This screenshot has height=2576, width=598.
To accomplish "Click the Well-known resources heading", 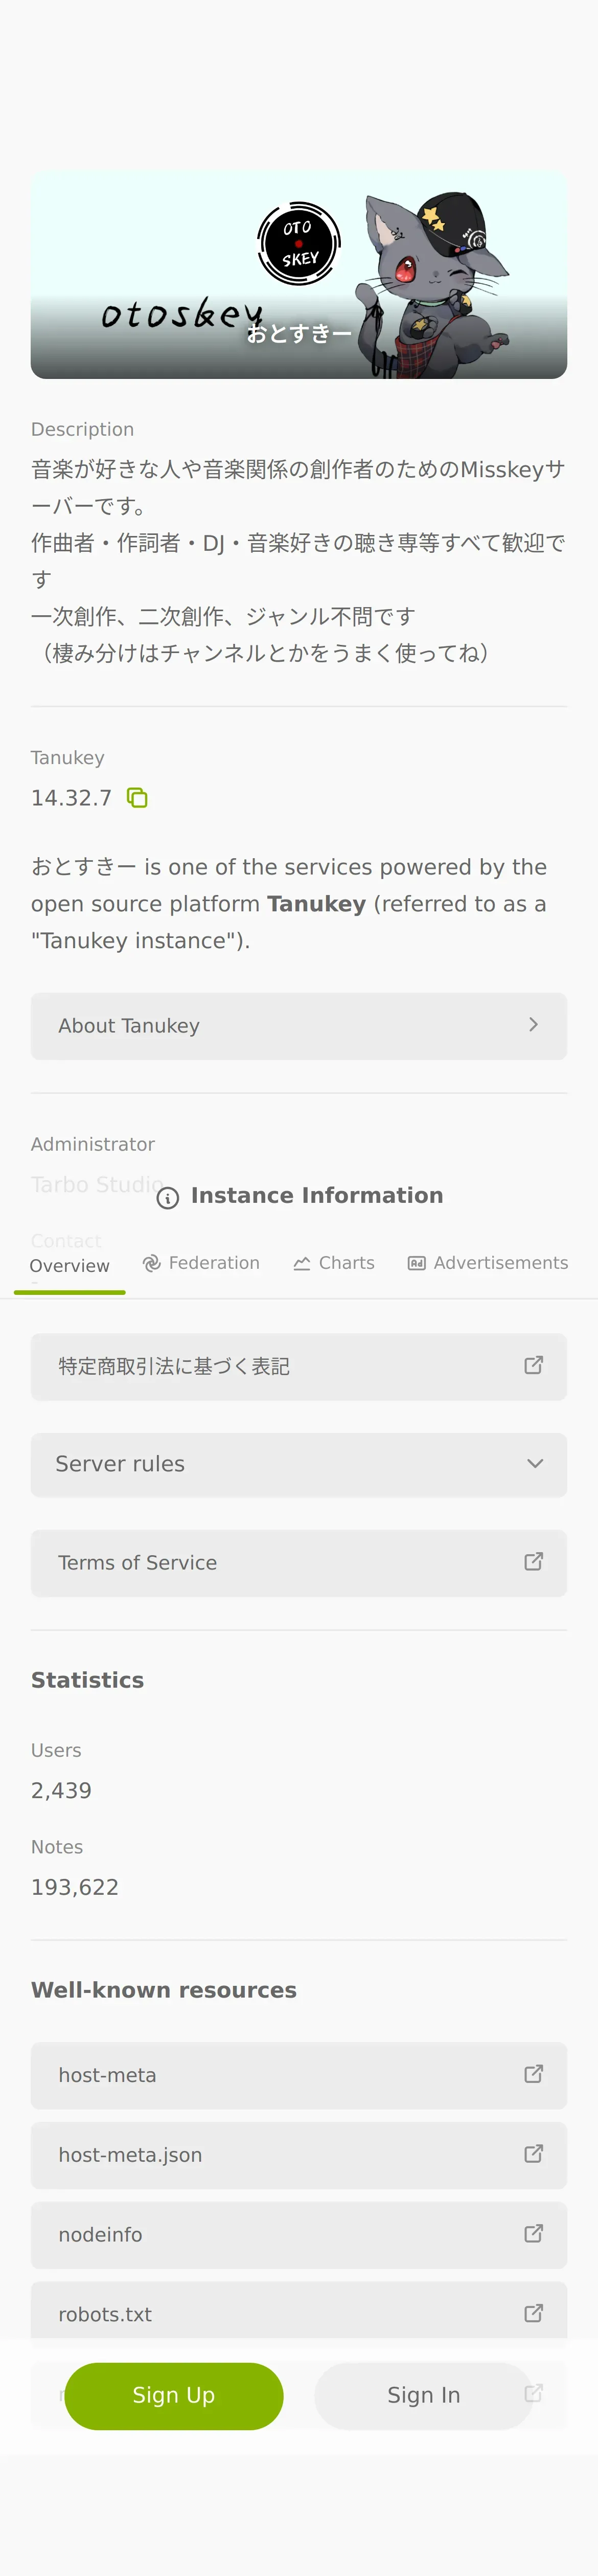I will [x=164, y=1991].
